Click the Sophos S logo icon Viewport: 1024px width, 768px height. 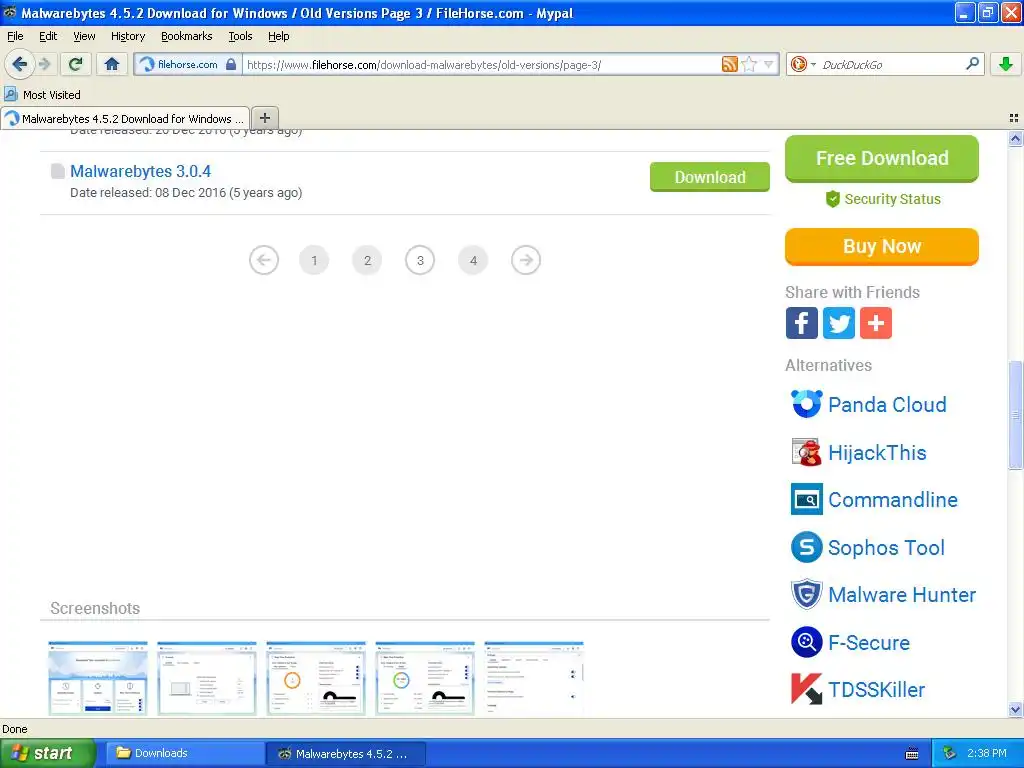coord(806,547)
